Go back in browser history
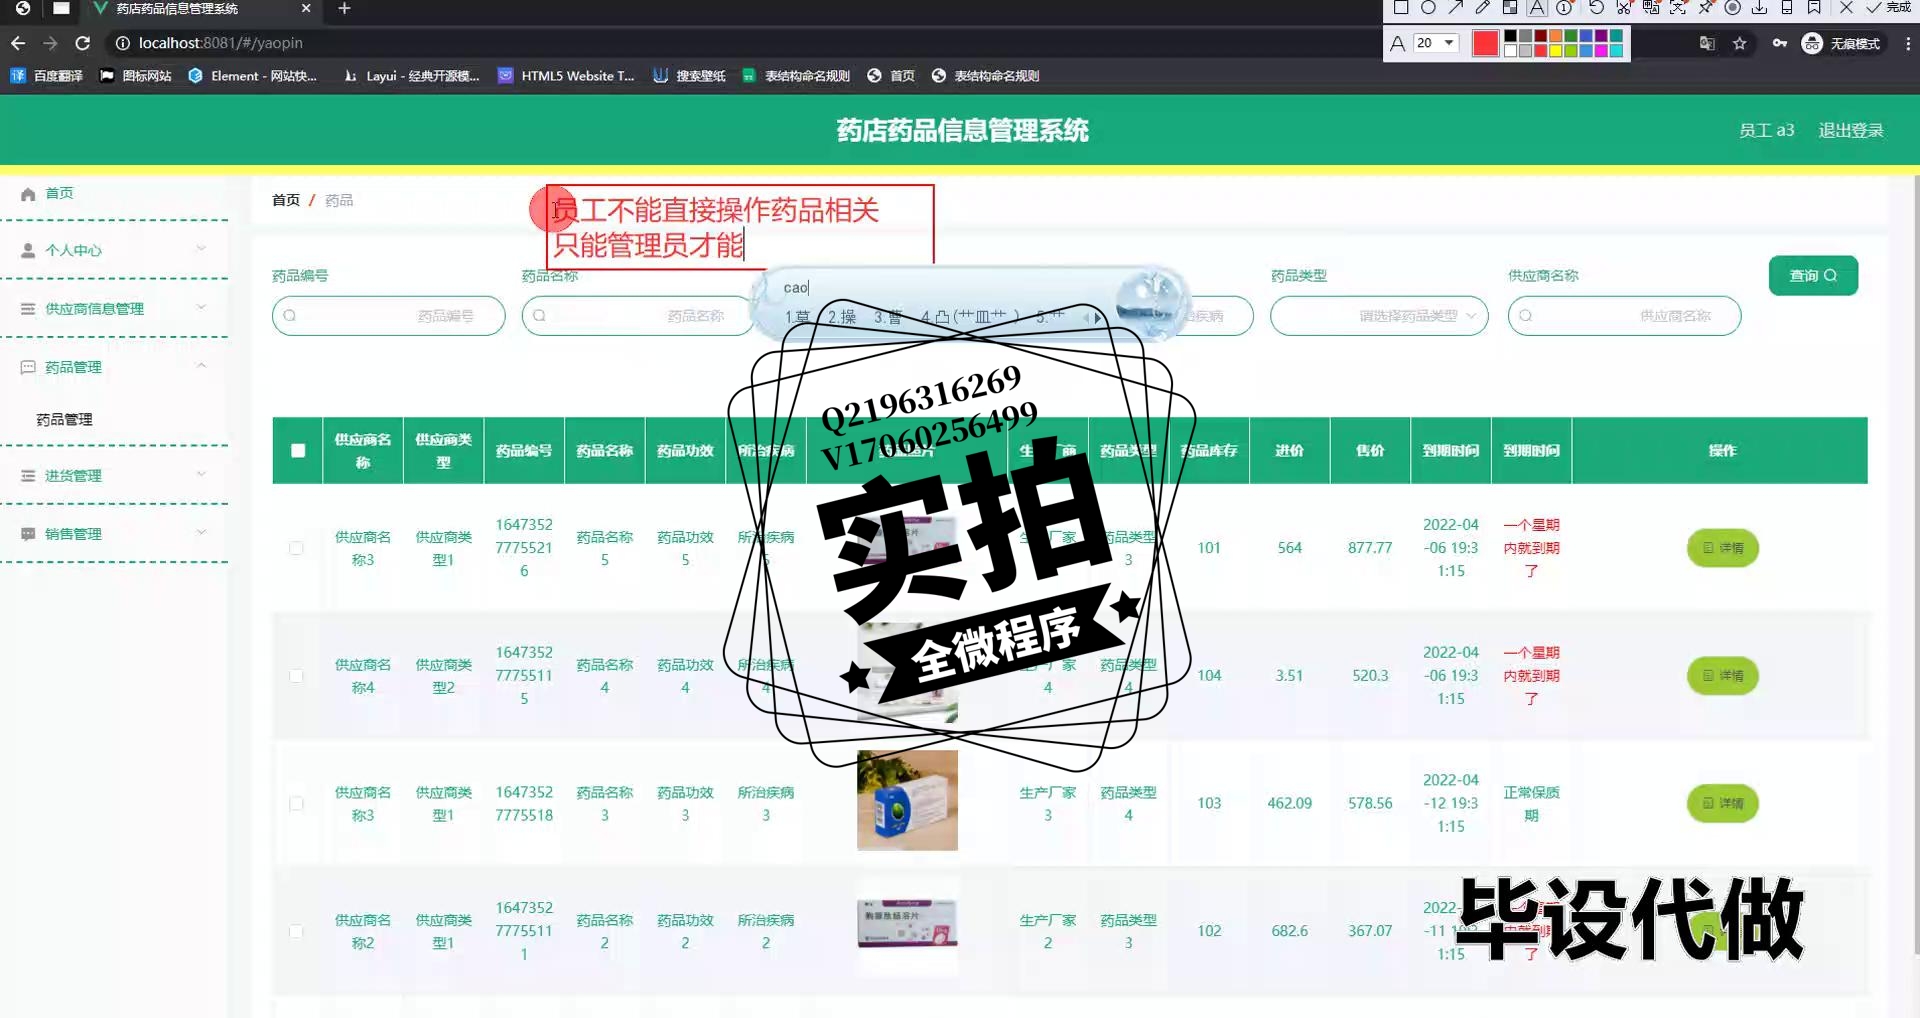The width and height of the screenshot is (1920, 1018). point(18,43)
